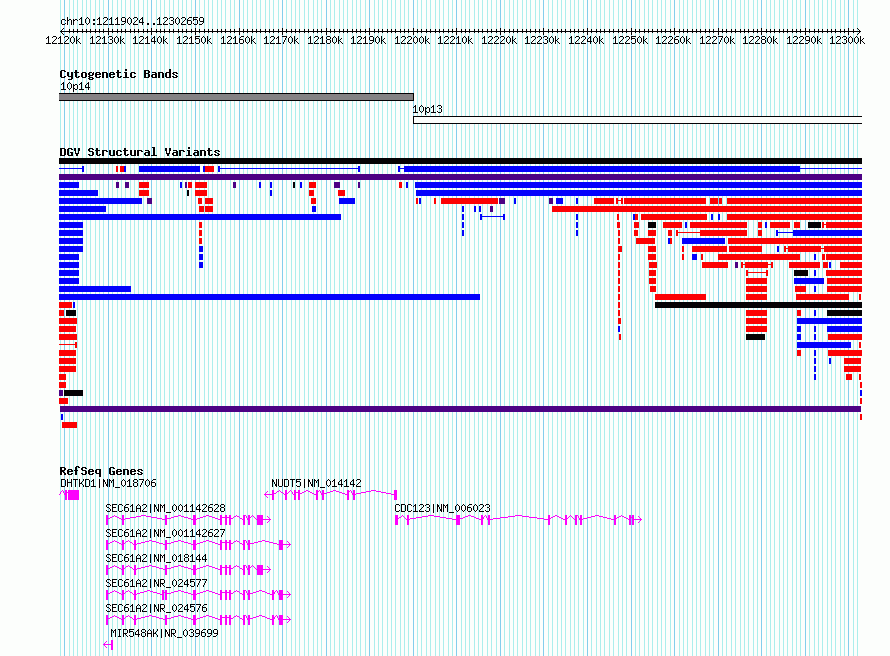This screenshot has width=890, height=656.
Task: Click the blue variant ending near 12183k
Action: [x=200, y=217]
